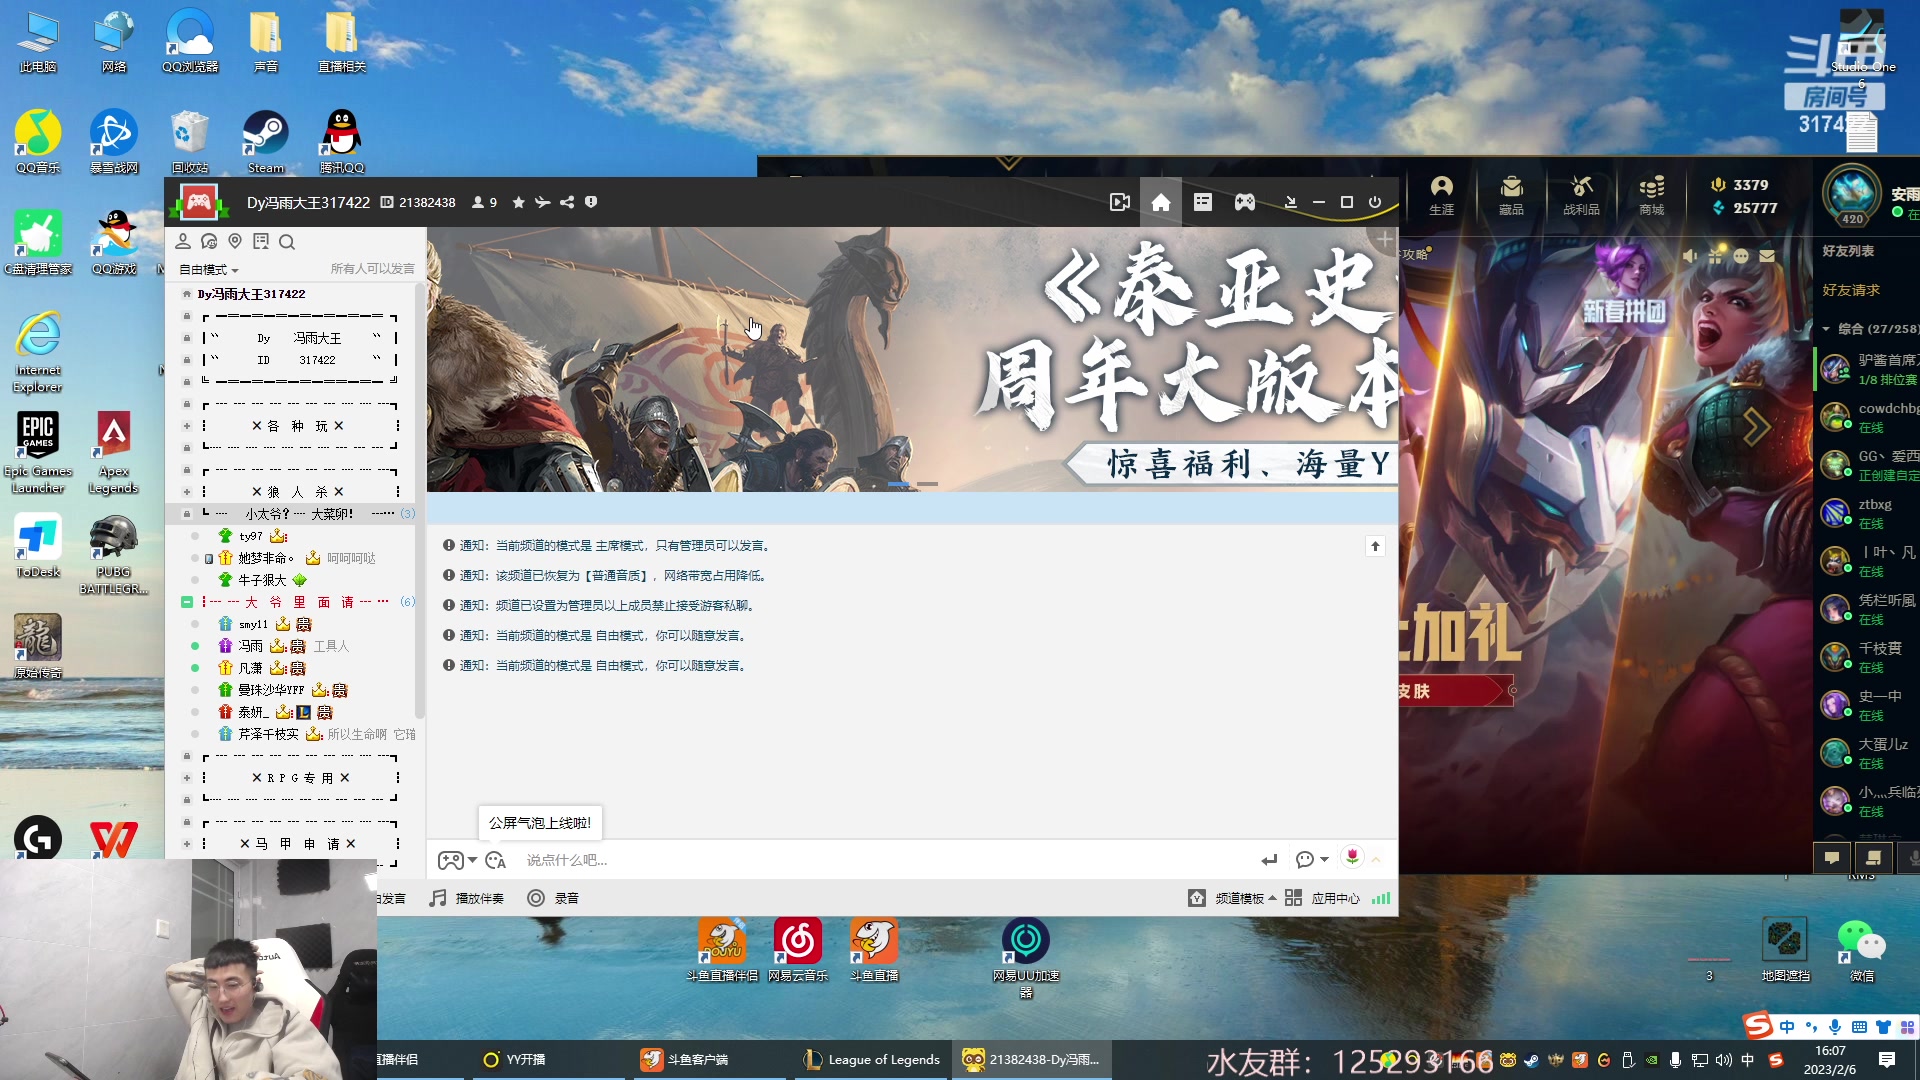Click the share icon in the channel title bar
The image size is (1920, 1080).
coord(566,202)
